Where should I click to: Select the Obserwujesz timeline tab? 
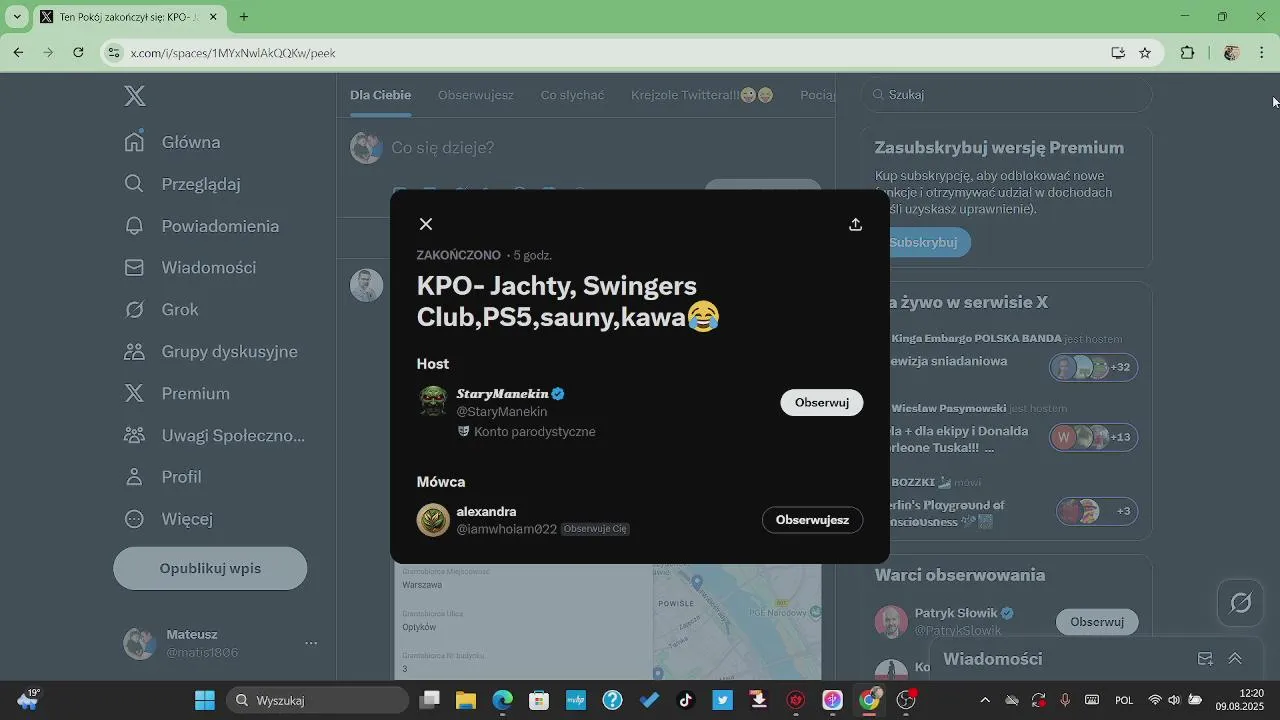click(x=476, y=95)
